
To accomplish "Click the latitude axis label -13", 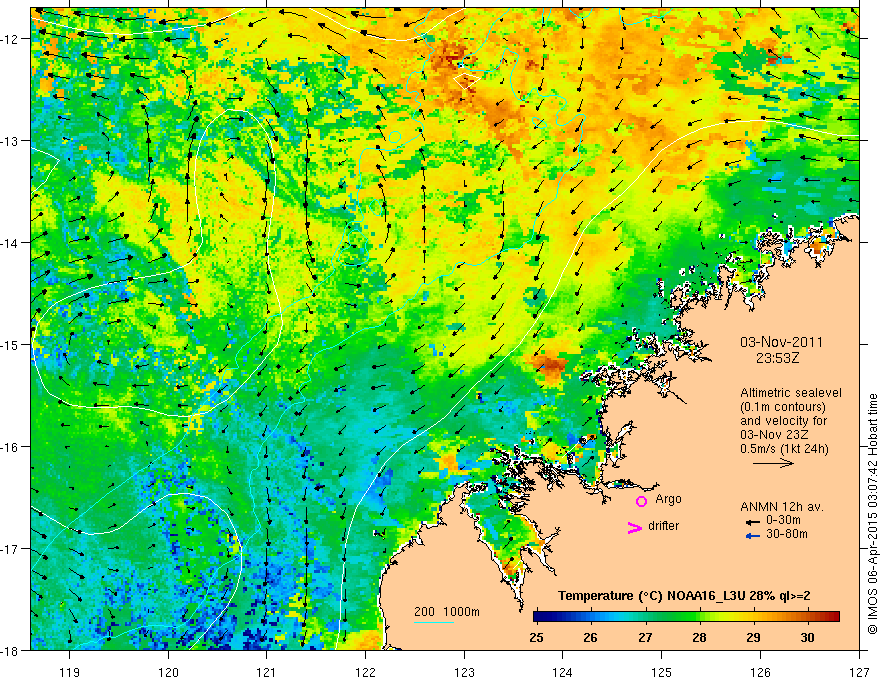I will click(x=11, y=141).
